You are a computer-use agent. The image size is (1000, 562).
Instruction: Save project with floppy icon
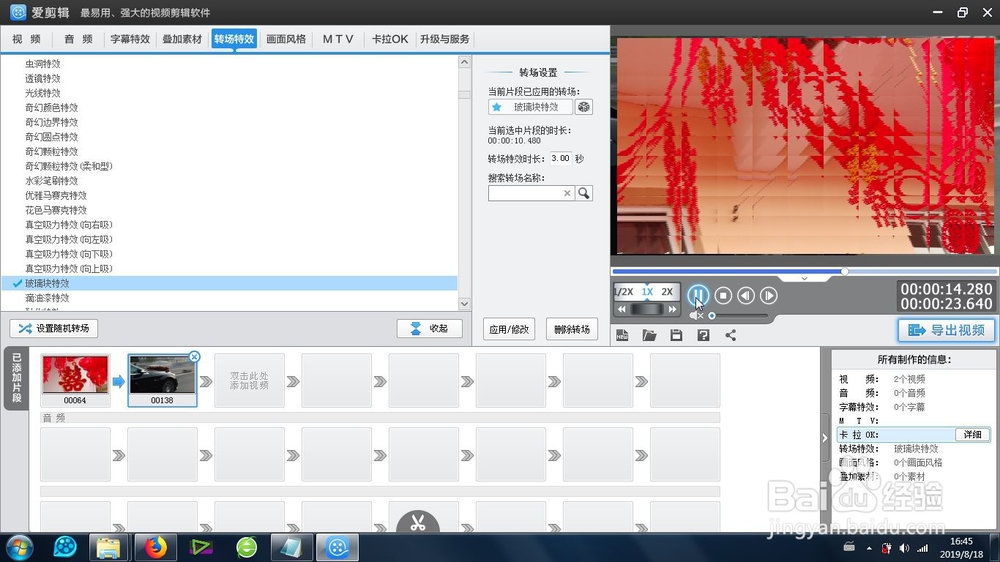coord(676,335)
